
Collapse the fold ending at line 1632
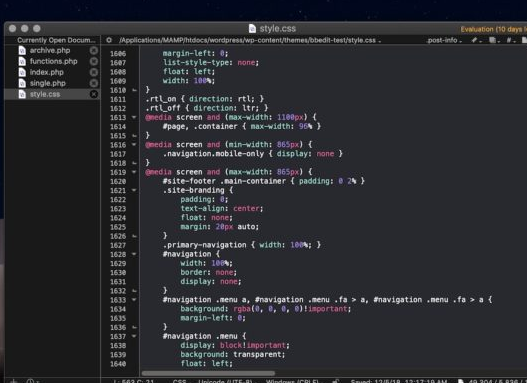[134, 291]
